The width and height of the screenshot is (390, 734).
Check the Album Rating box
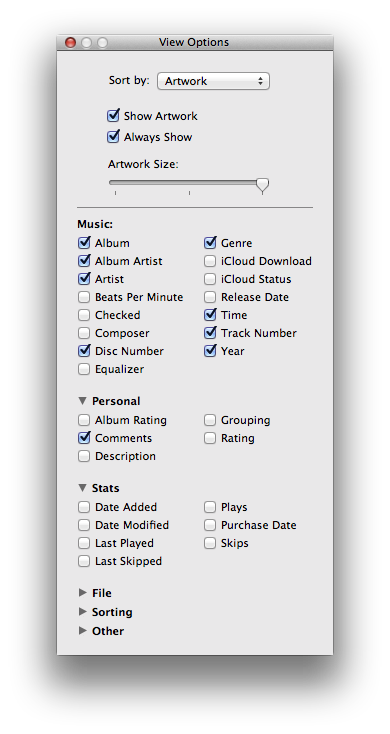(84, 420)
